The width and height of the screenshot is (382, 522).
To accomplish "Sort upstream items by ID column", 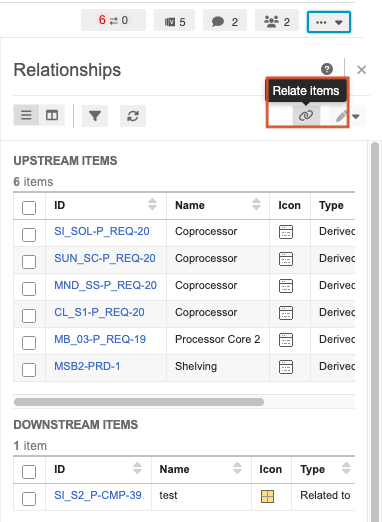I will coord(152,204).
